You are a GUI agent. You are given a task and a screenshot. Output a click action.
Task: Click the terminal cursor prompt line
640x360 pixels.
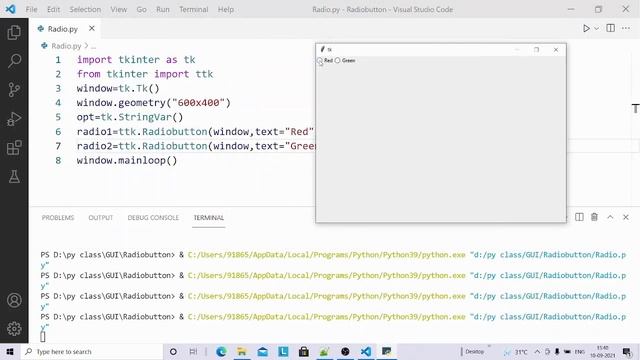pyautogui.click(x=43, y=337)
